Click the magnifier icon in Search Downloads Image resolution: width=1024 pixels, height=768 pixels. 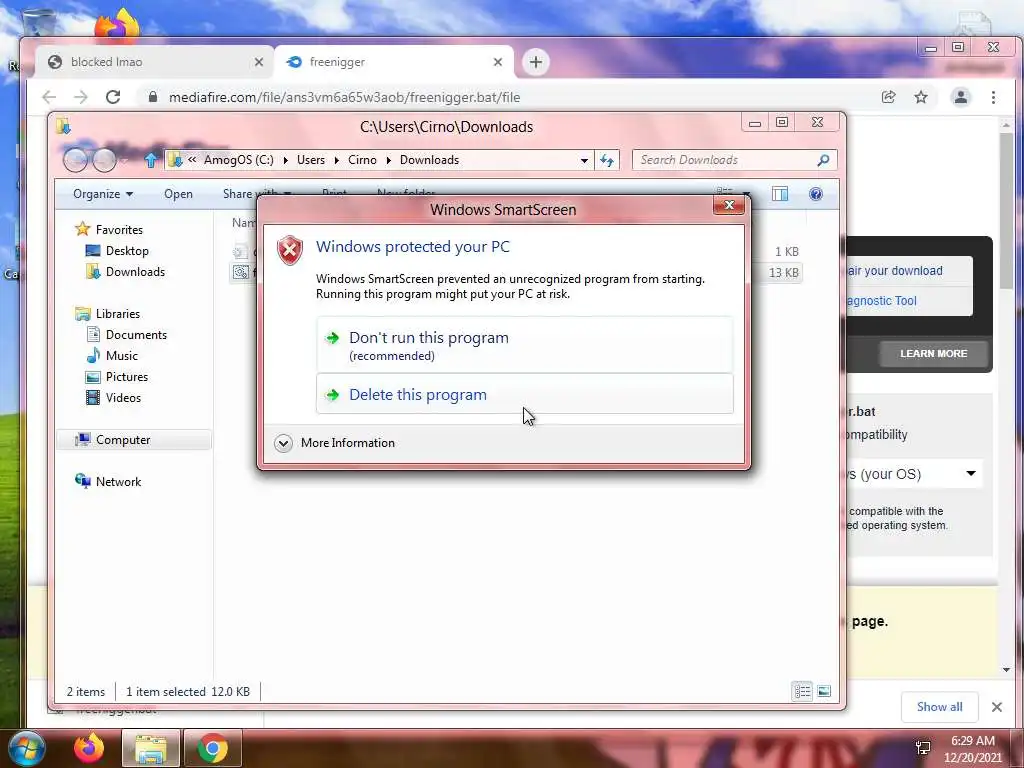coord(824,160)
